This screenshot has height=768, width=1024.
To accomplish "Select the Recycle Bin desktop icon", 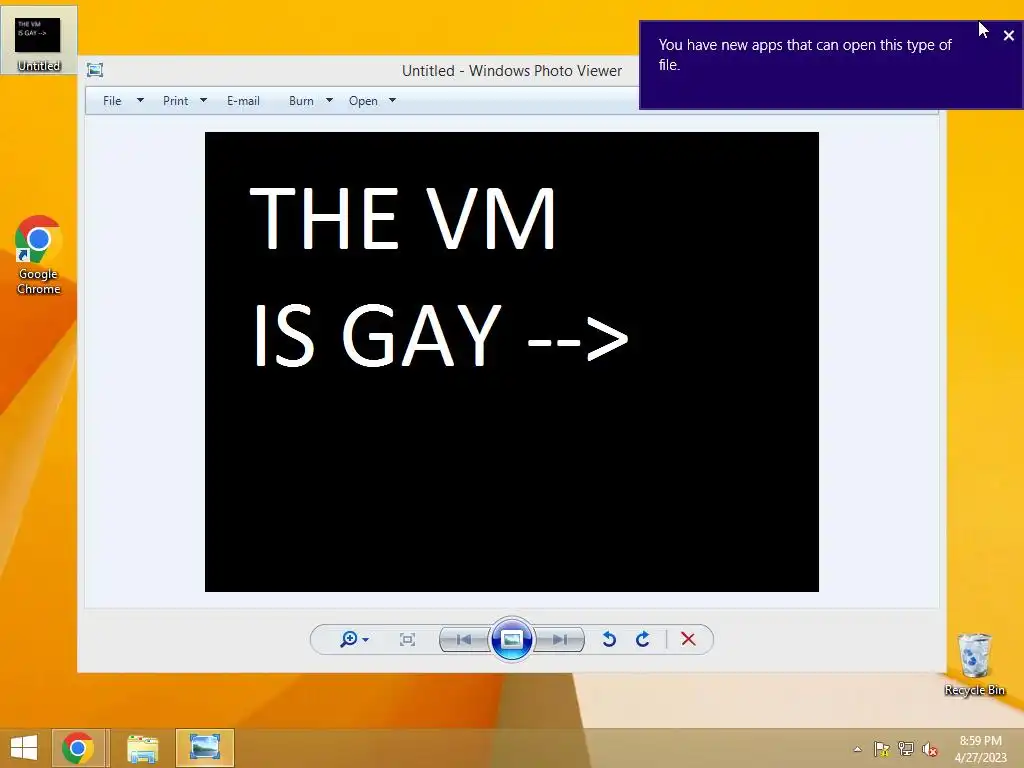I will (x=974, y=664).
